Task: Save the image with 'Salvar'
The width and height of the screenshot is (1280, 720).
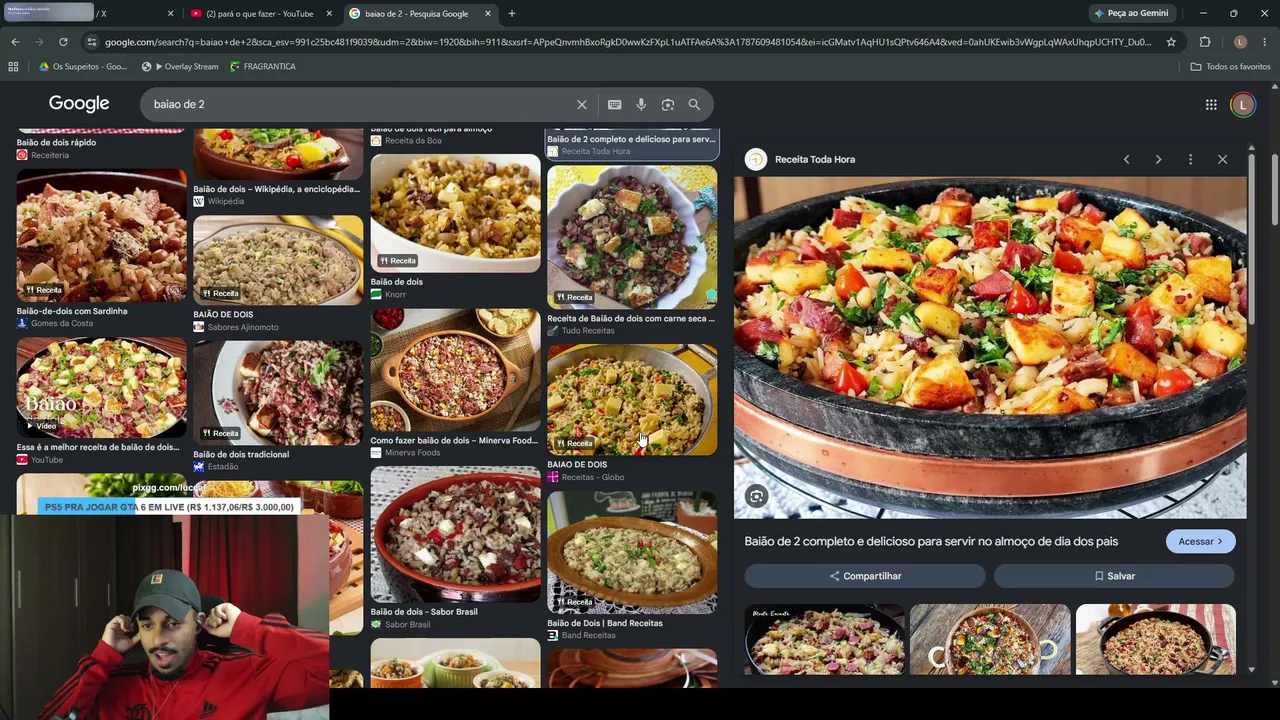Action: point(1114,576)
